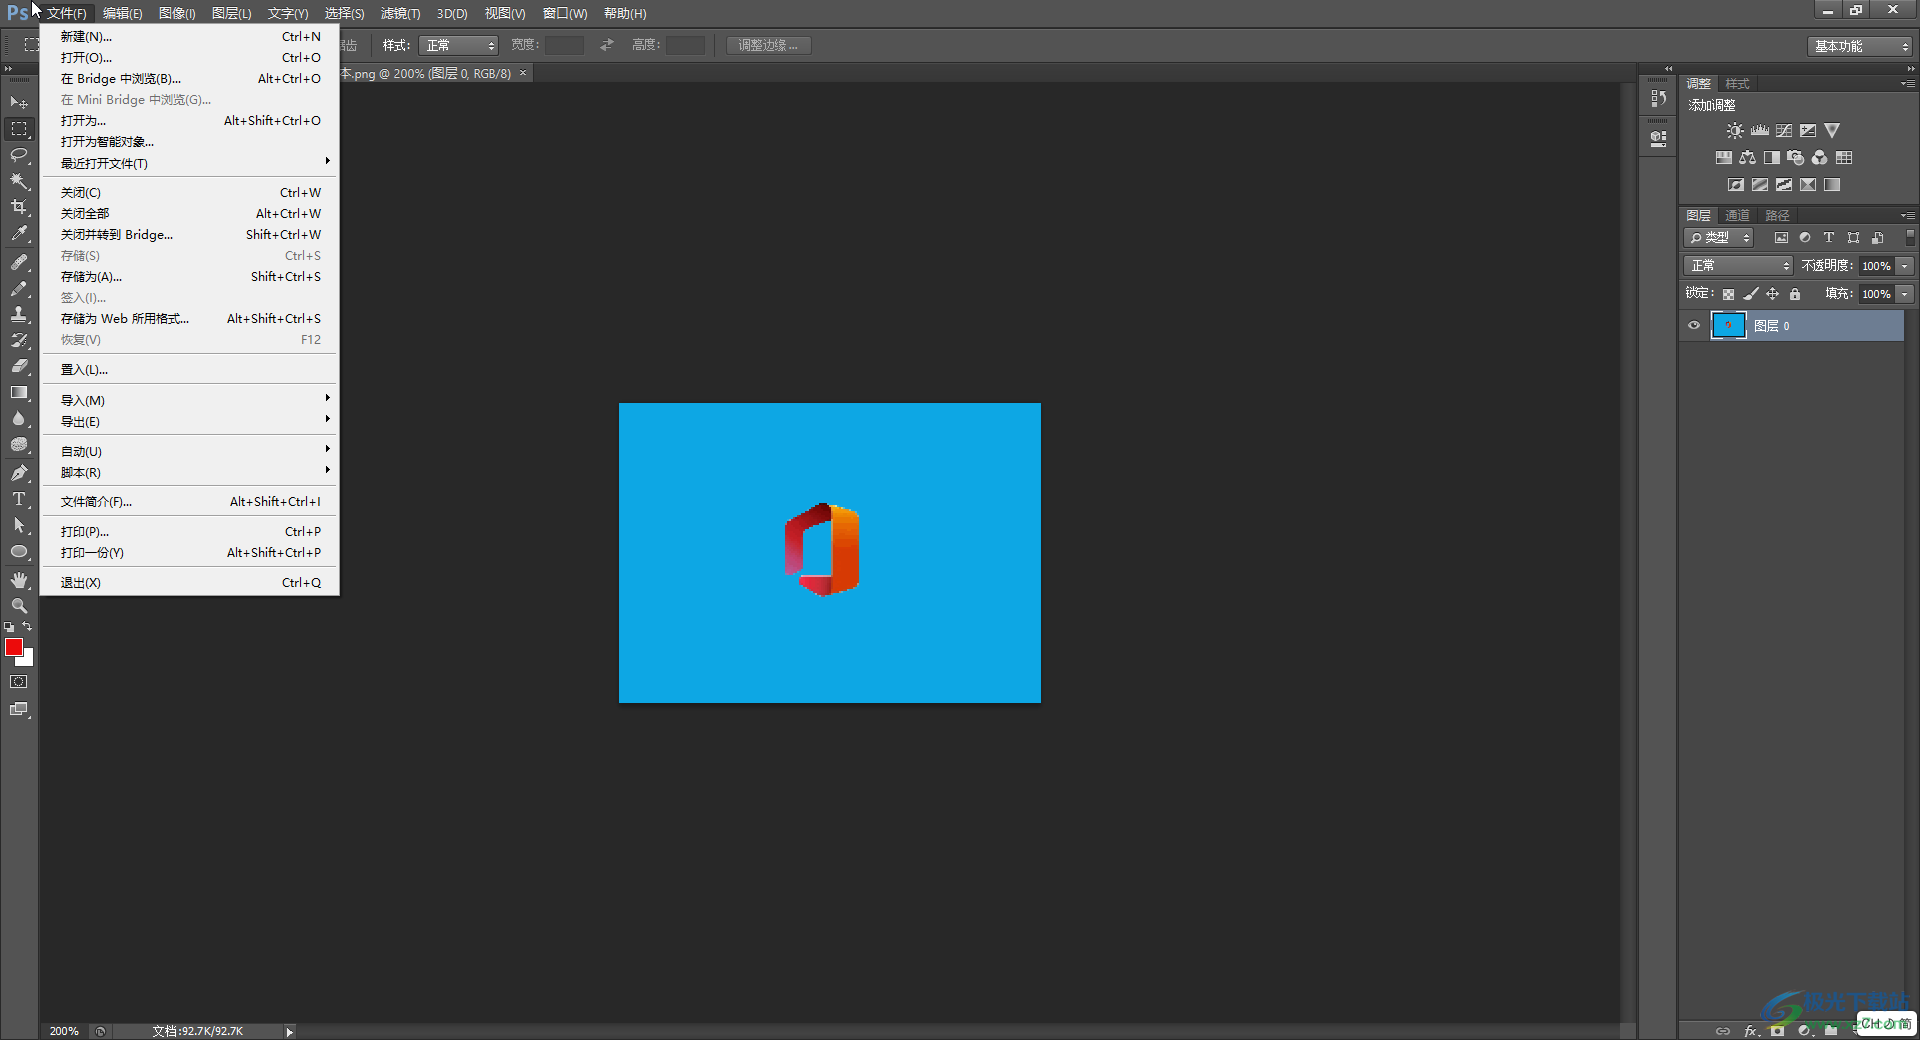Click the 调整边缘... button
The height and width of the screenshot is (1040, 1920).
click(x=768, y=46)
